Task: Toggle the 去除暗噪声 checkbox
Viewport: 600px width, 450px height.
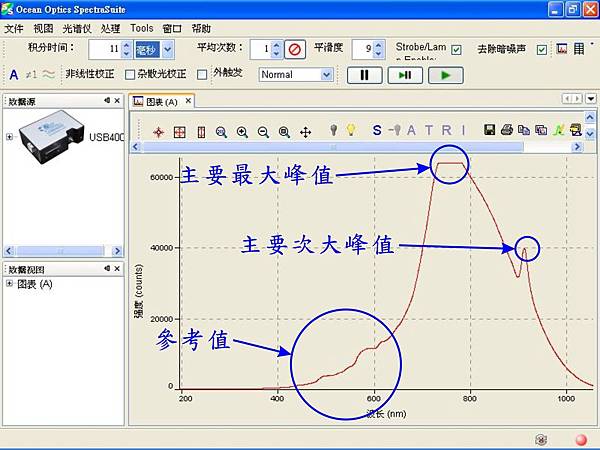Action: 541,50
